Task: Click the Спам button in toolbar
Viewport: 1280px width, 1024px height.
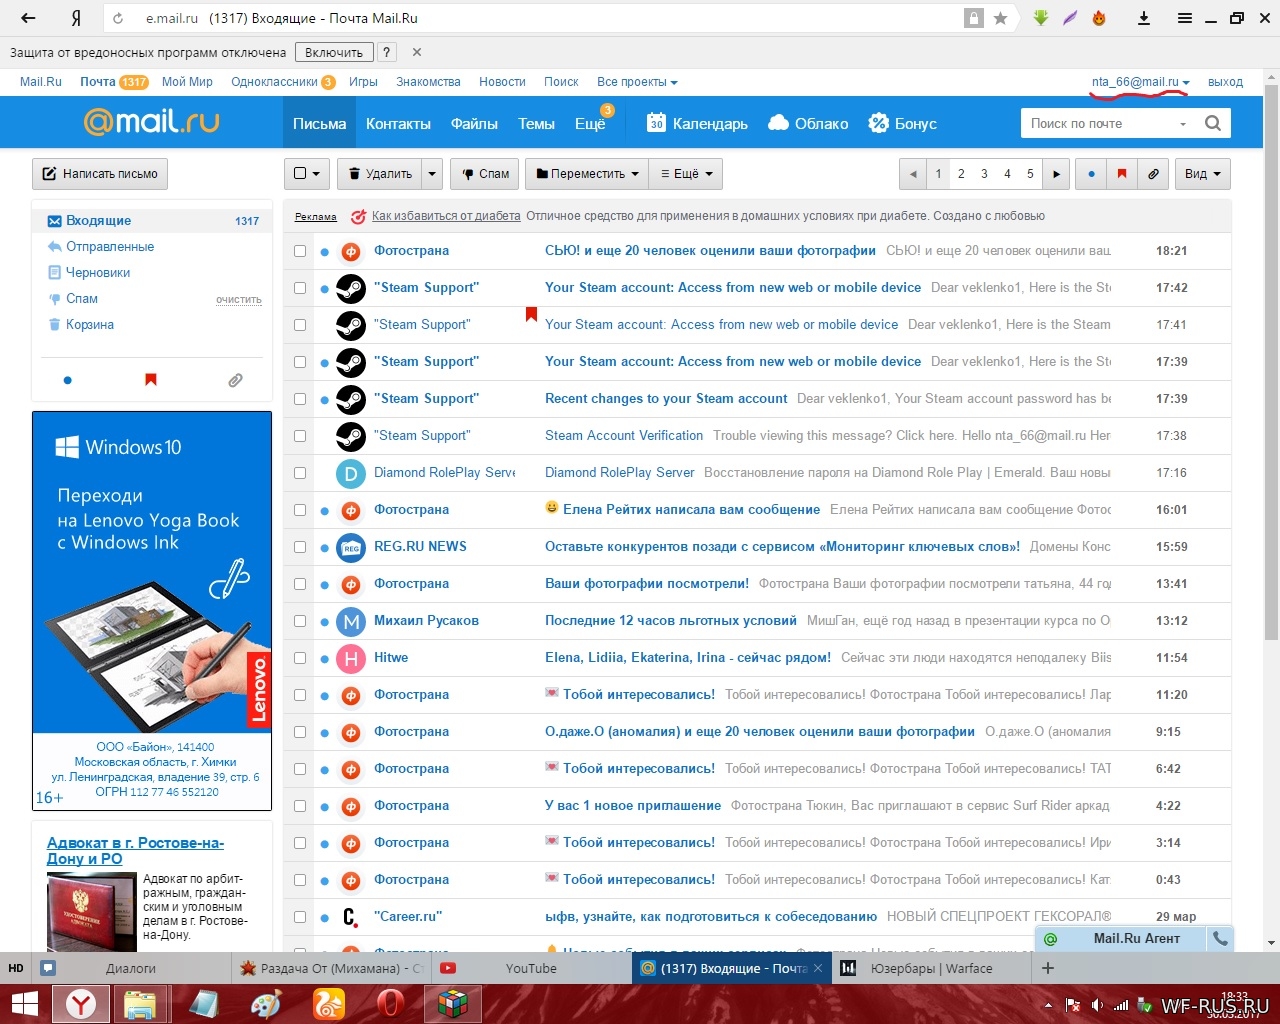Action: pyautogui.click(x=485, y=174)
